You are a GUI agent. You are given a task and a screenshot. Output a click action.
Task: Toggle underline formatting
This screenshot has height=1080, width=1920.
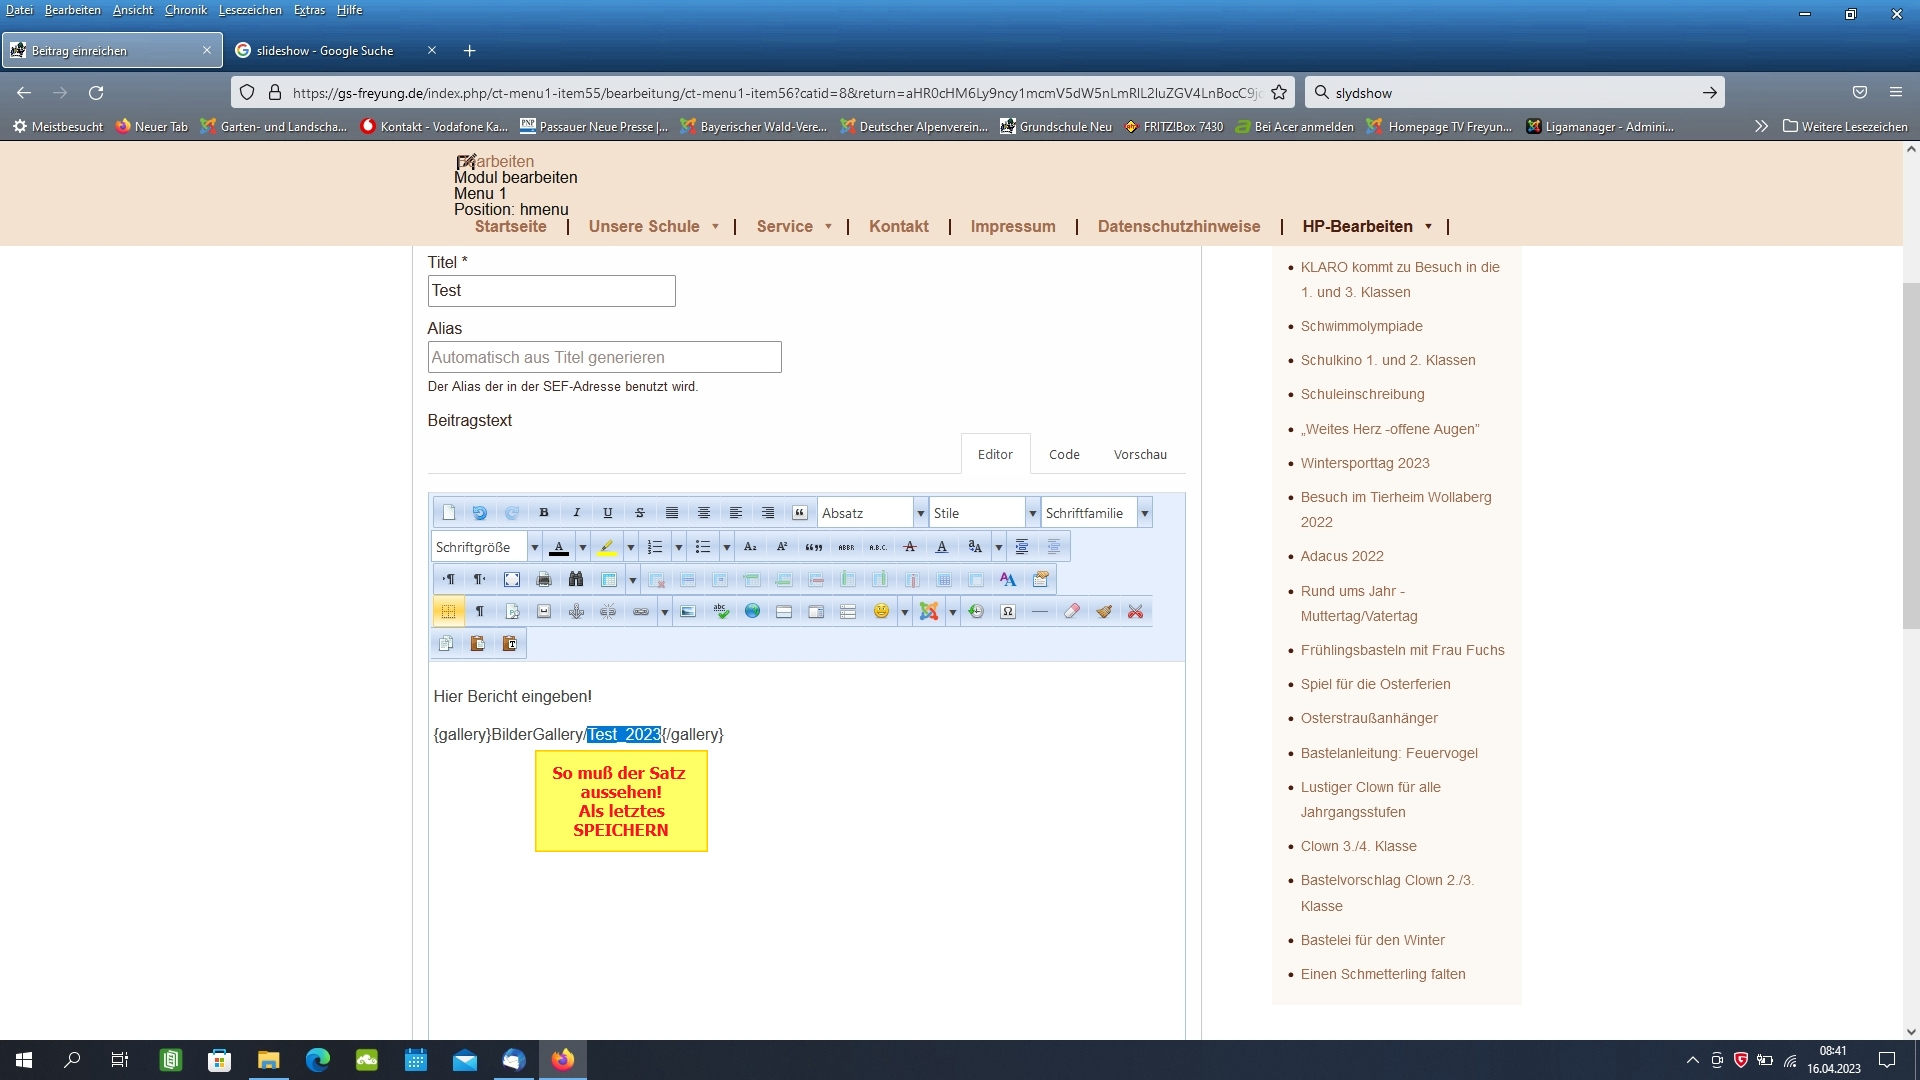point(608,513)
